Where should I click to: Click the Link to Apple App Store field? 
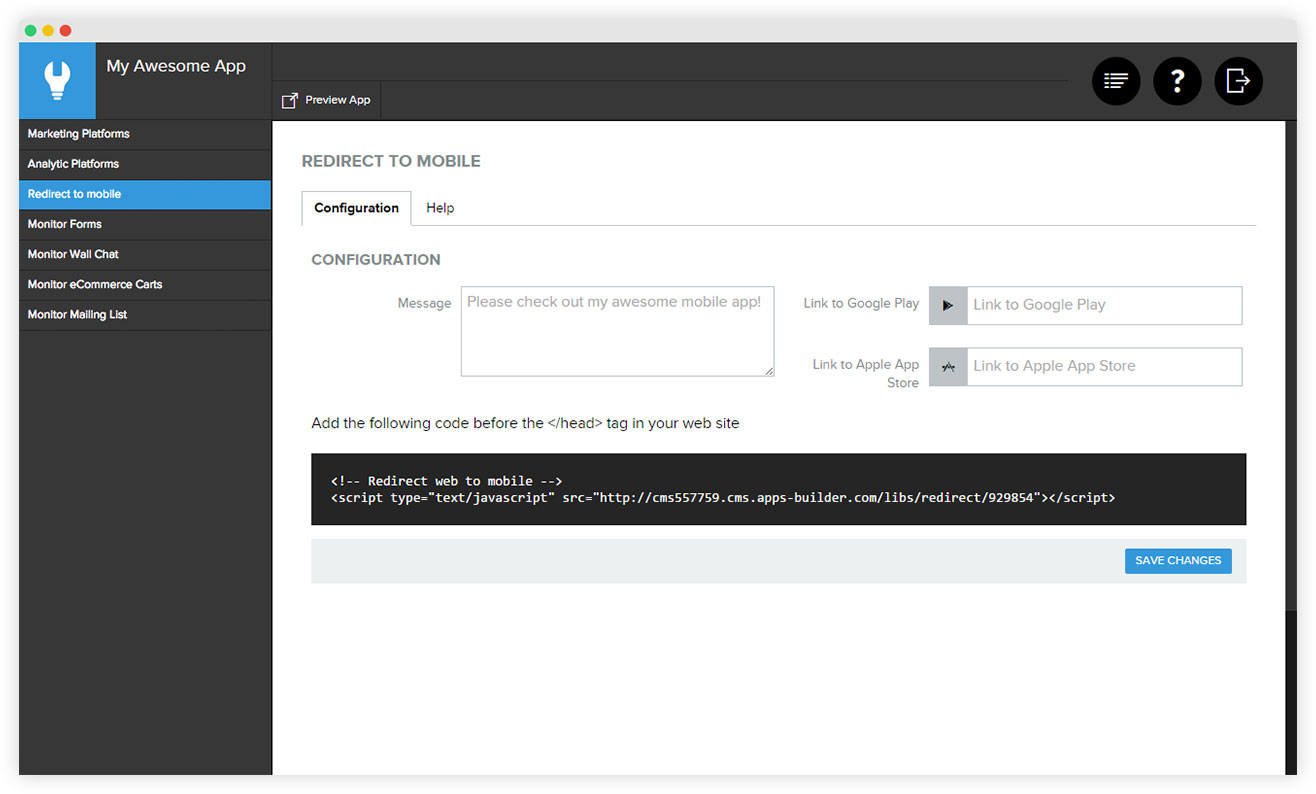pos(1104,367)
